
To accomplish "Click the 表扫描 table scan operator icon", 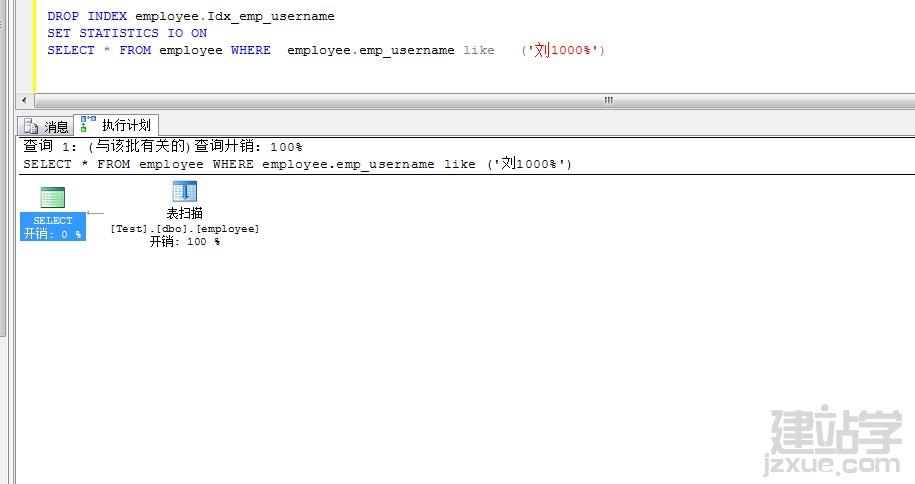I will 184,191.
